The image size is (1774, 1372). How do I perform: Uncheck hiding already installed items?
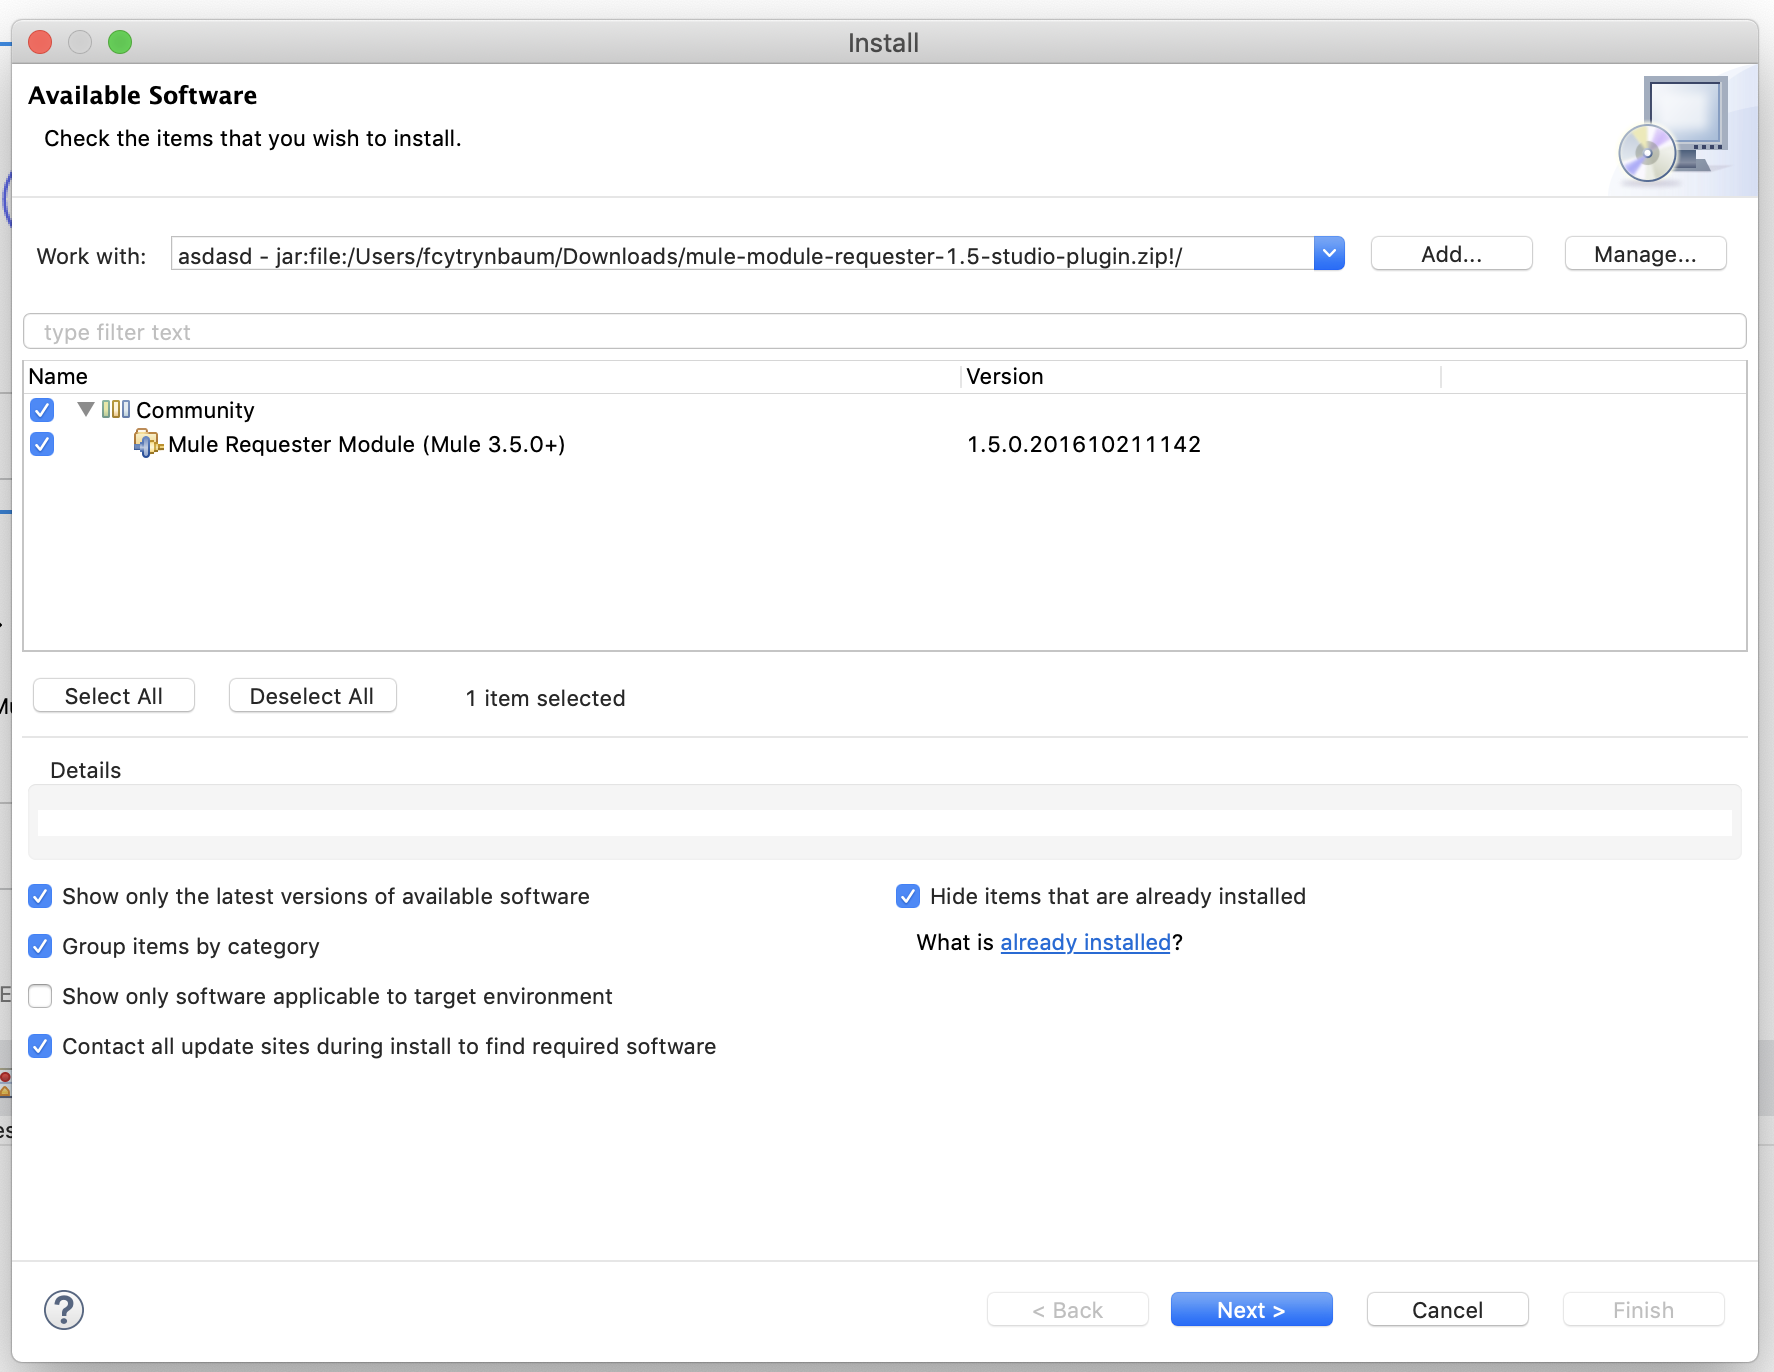908,896
